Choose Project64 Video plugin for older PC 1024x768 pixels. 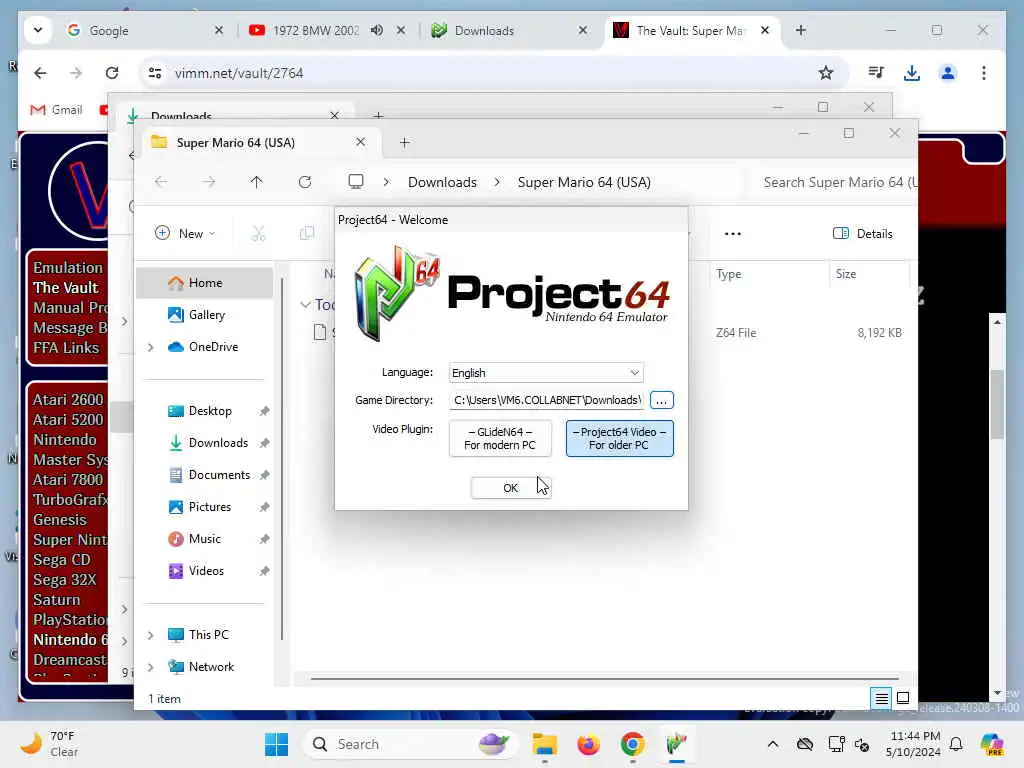coord(619,438)
